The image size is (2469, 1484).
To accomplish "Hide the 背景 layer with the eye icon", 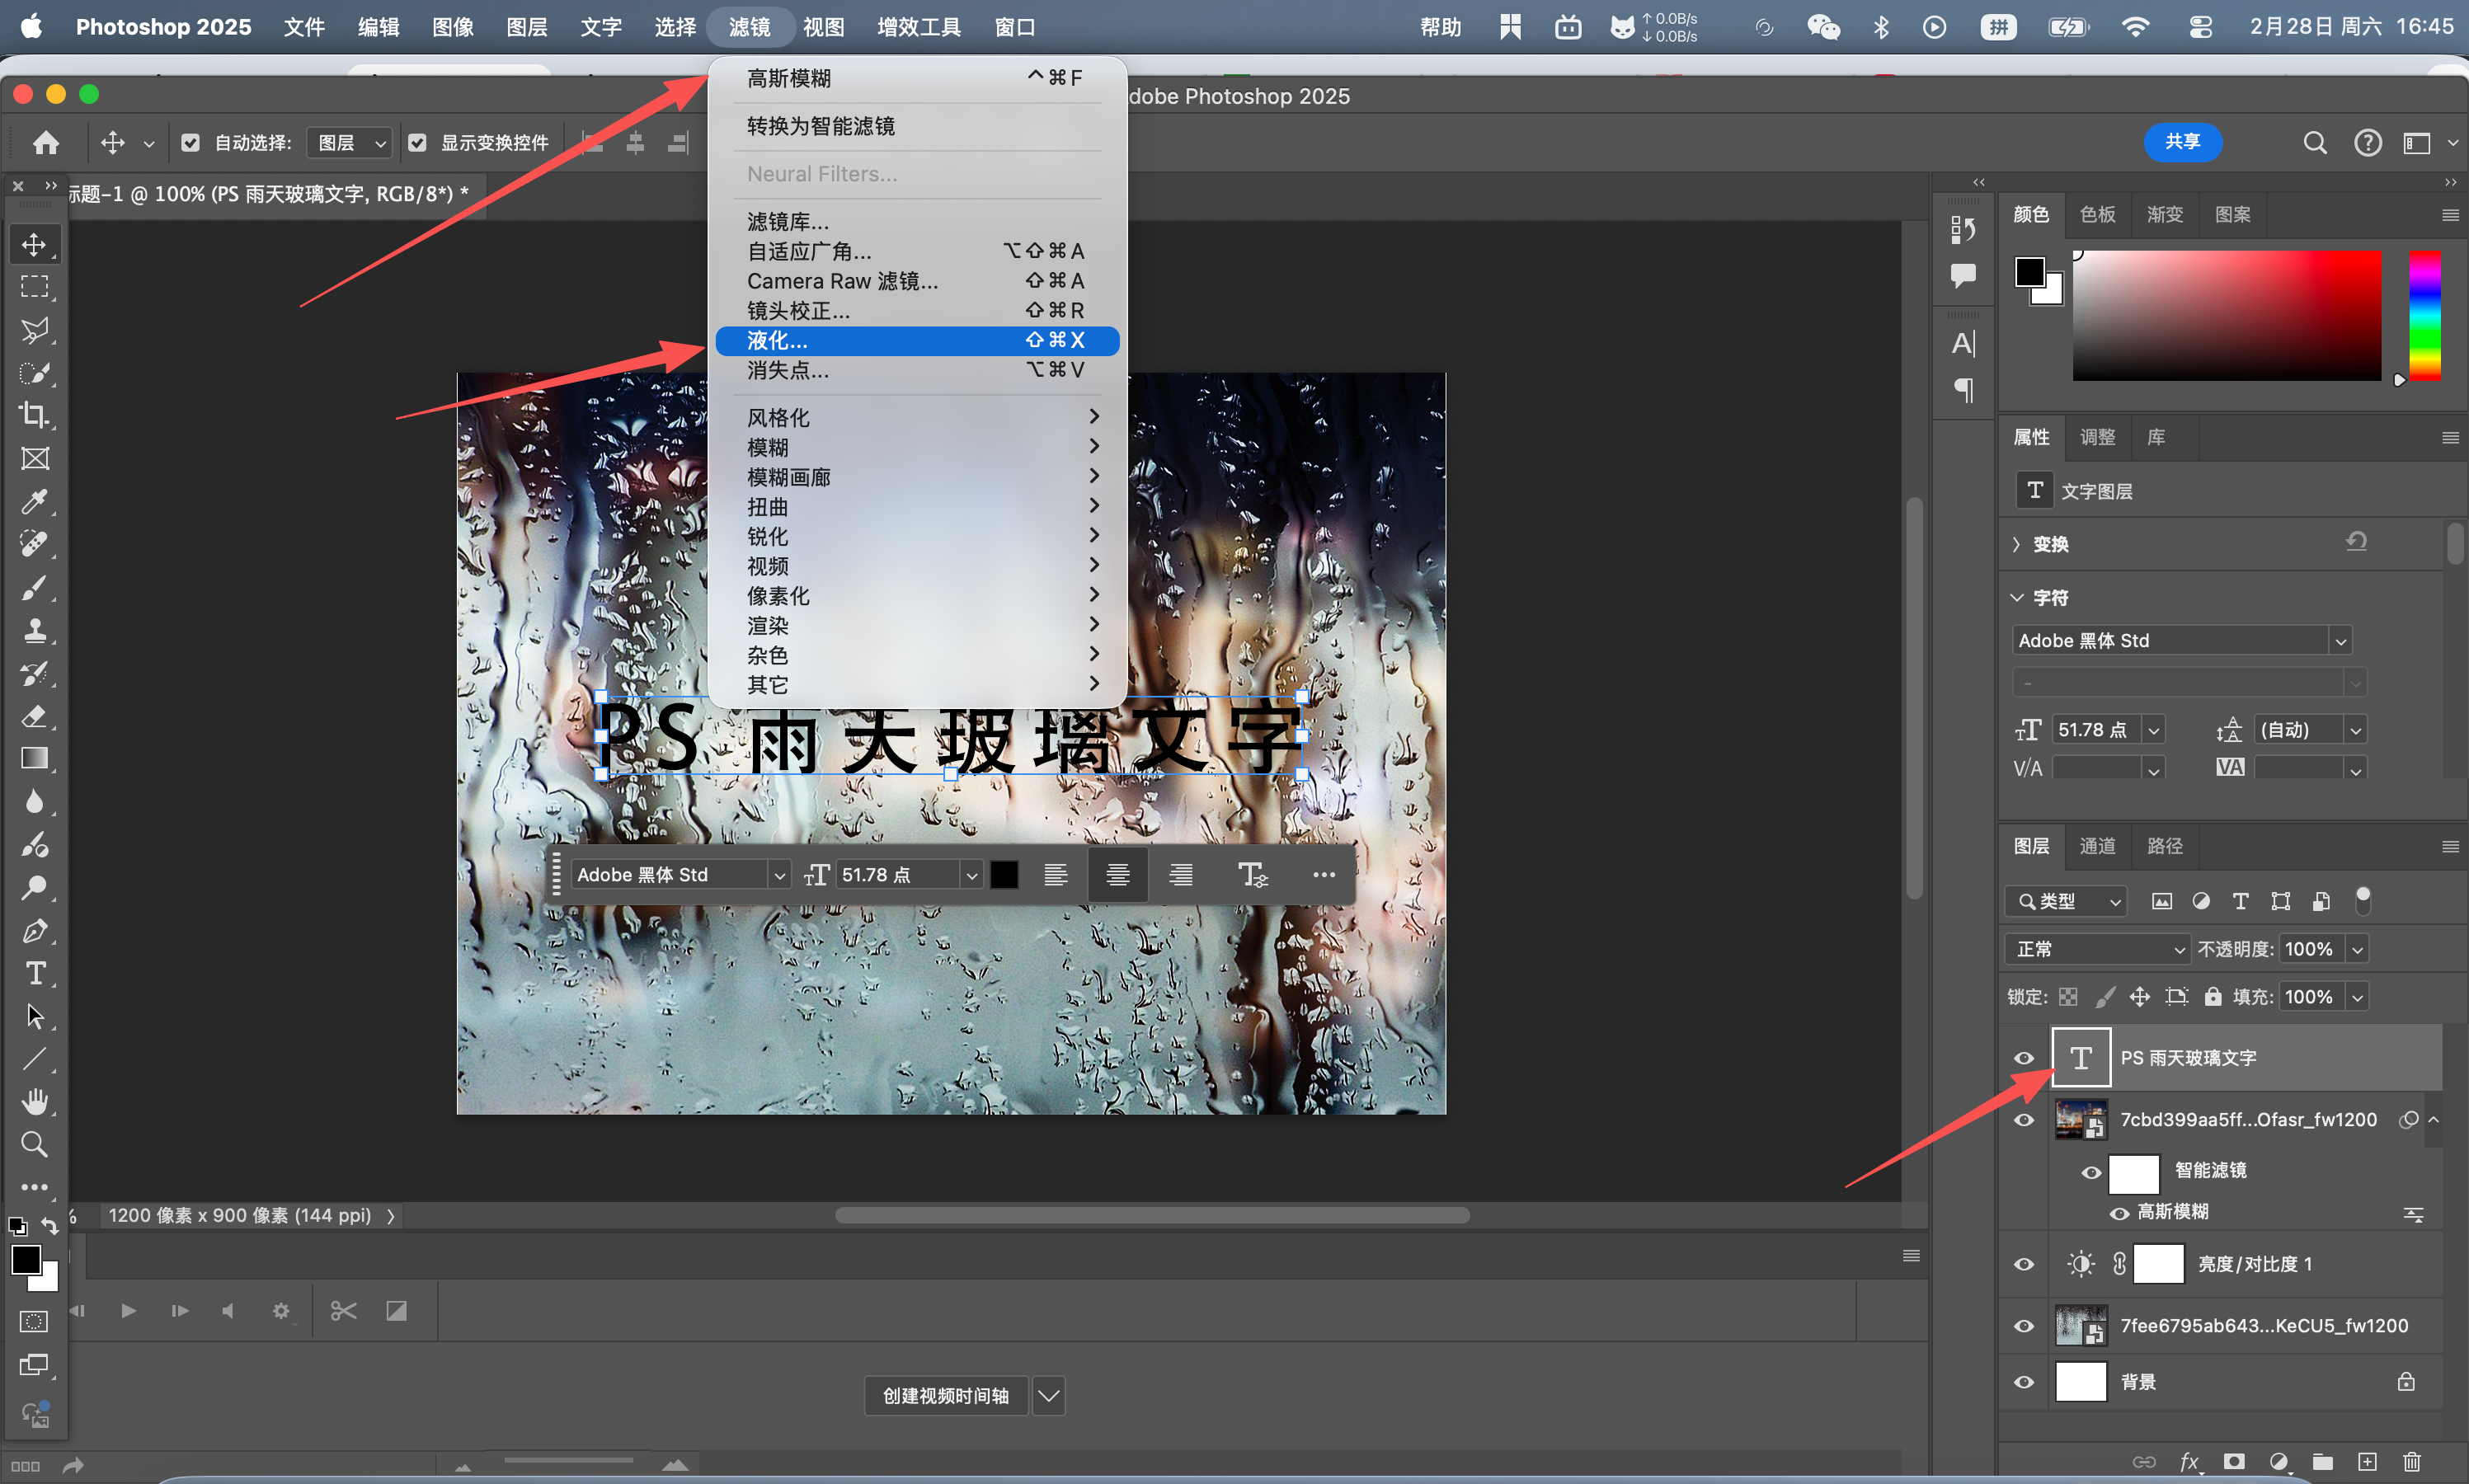I will pyautogui.click(x=2024, y=1382).
